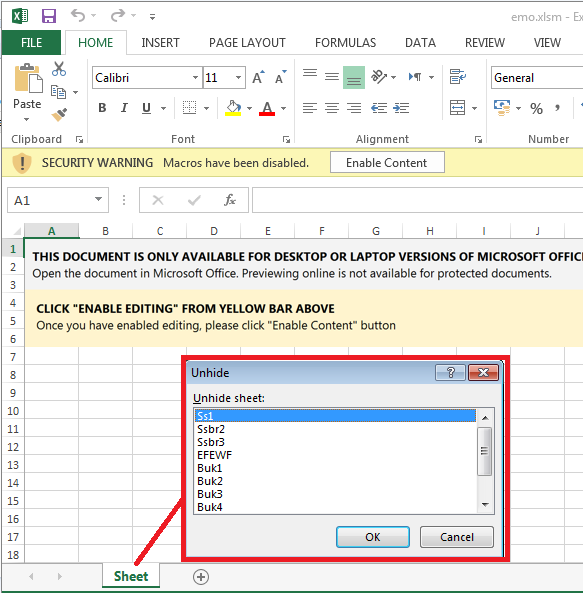The width and height of the screenshot is (584, 593).
Task: Click Cancel in Unhide dialog
Action: coord(457,537)
